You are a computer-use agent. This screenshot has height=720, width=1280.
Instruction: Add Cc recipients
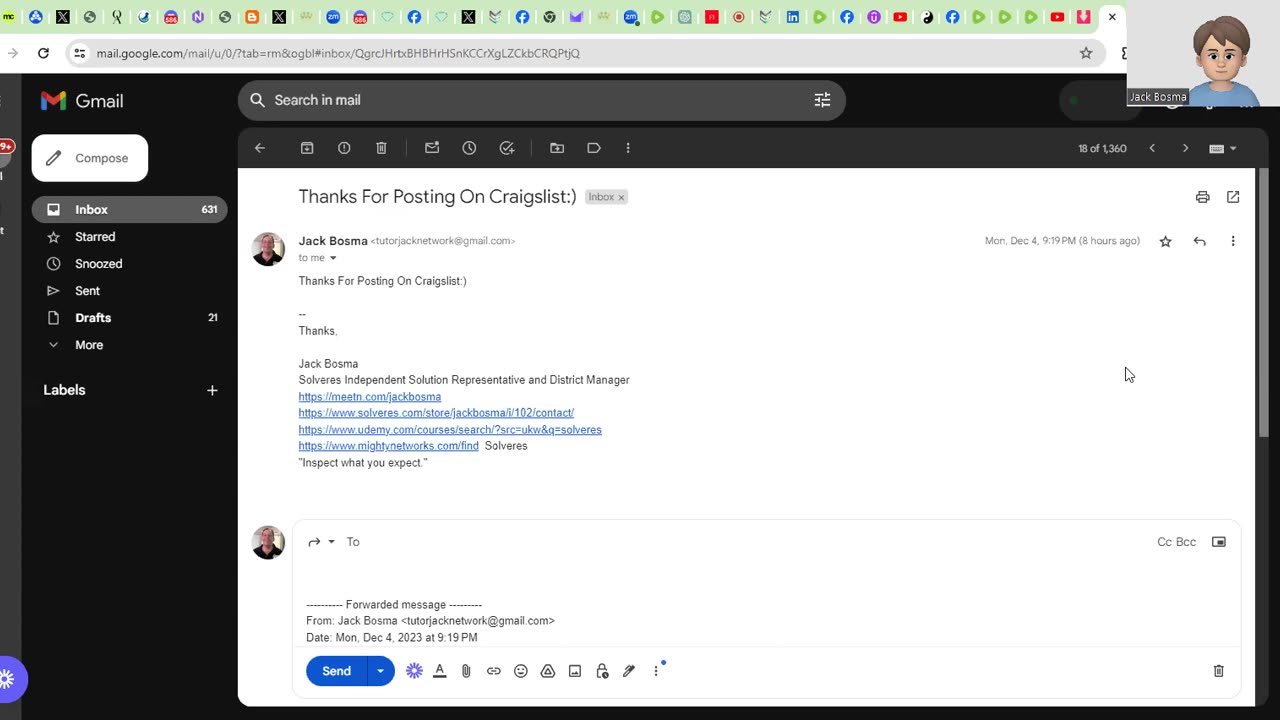click(1164, 542)
